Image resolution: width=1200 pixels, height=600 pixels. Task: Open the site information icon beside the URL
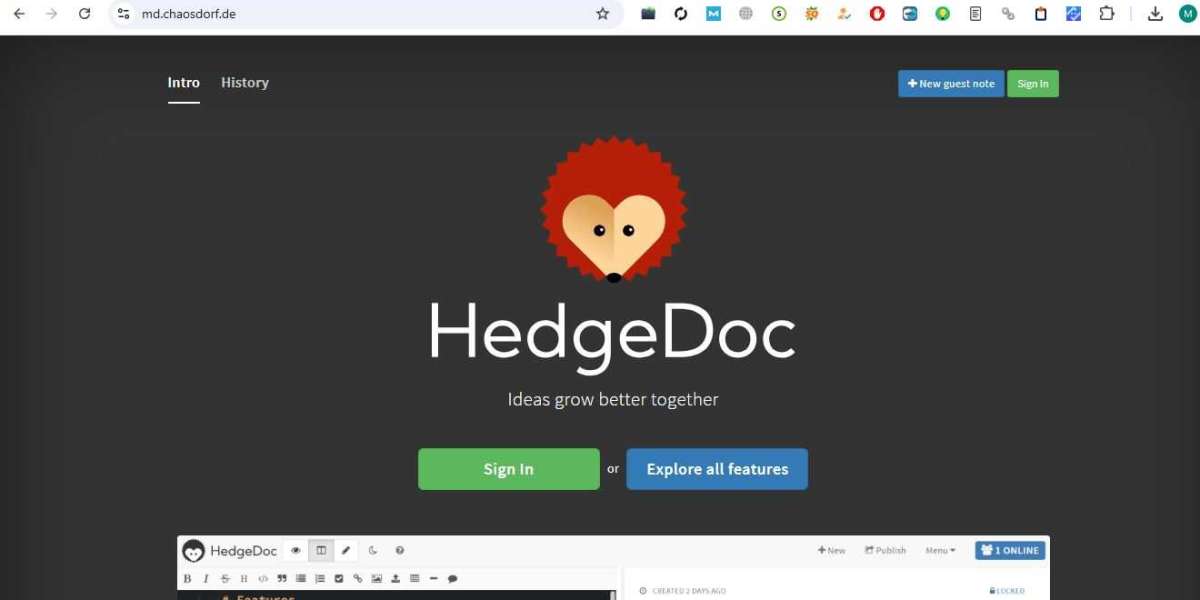tap(123, 14)
